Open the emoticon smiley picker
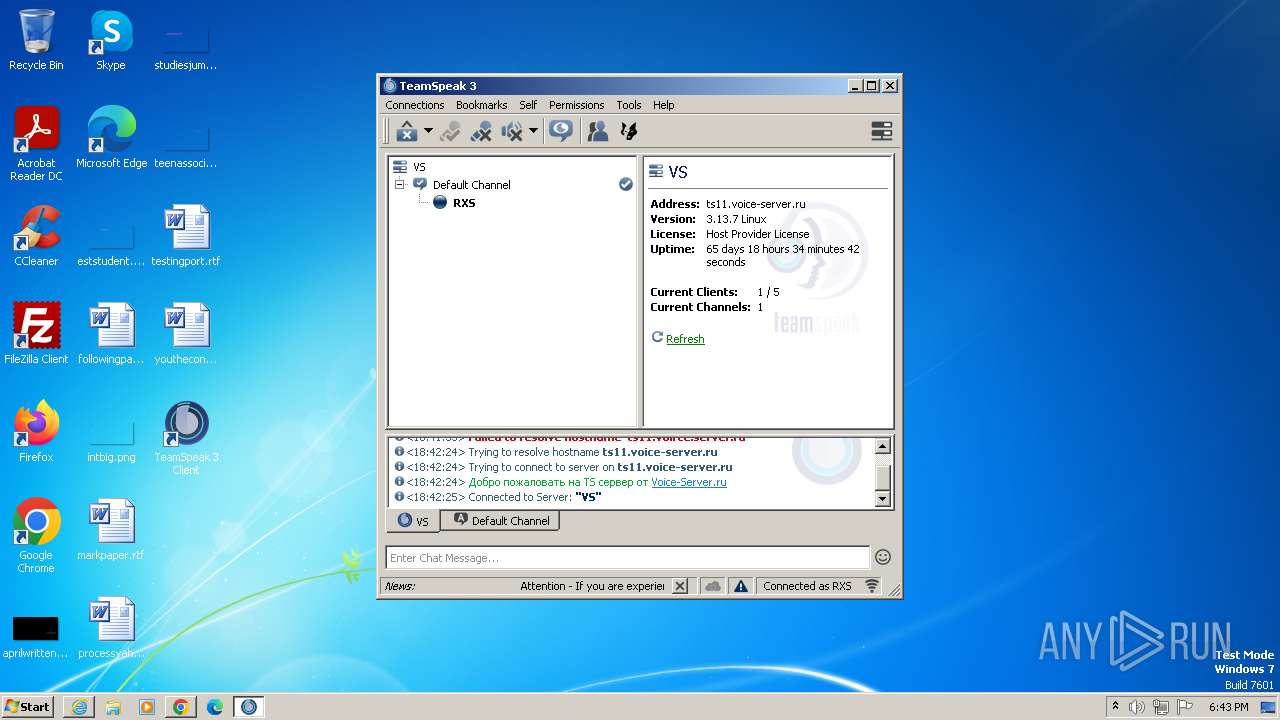Image resolution: width=1280 pixels, height=720 pixels. pos(883,557)
